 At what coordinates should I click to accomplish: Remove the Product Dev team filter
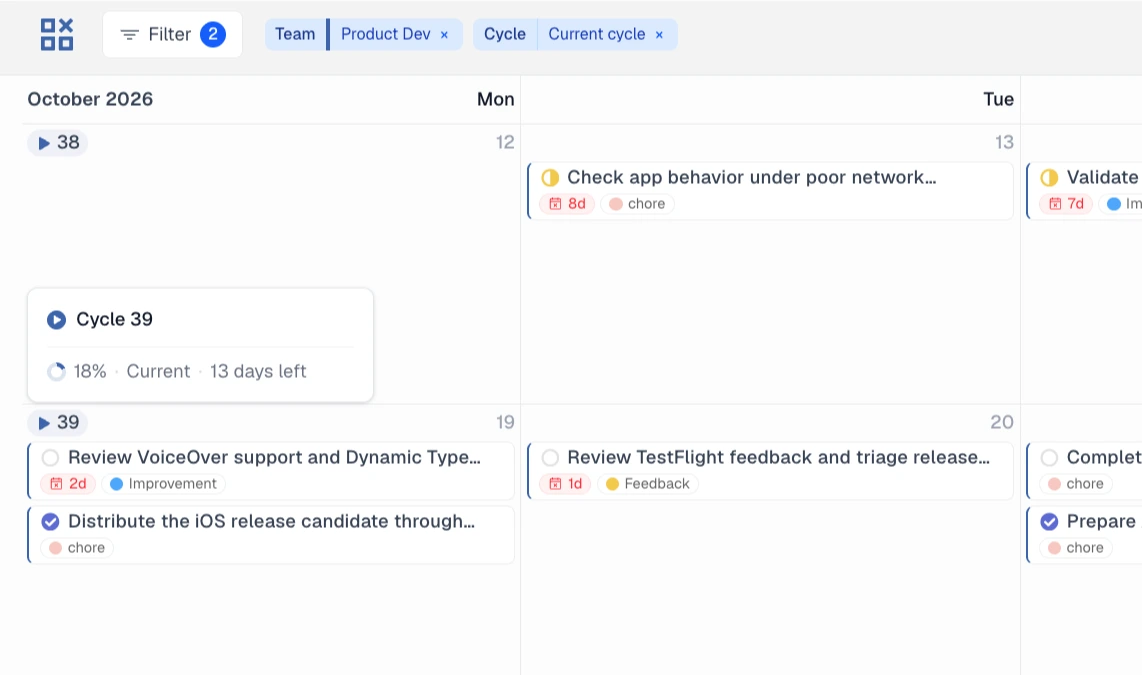tap(444, 35)
